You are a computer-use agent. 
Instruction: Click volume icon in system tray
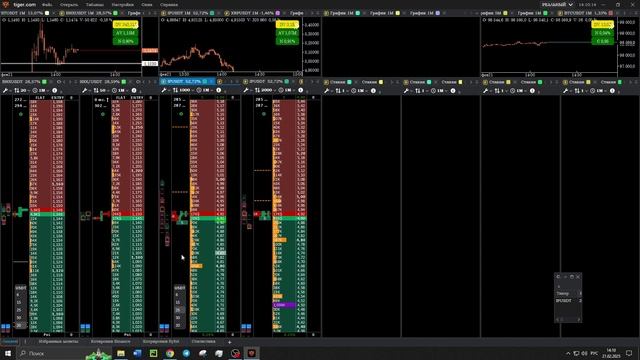(x=584, y=353)
